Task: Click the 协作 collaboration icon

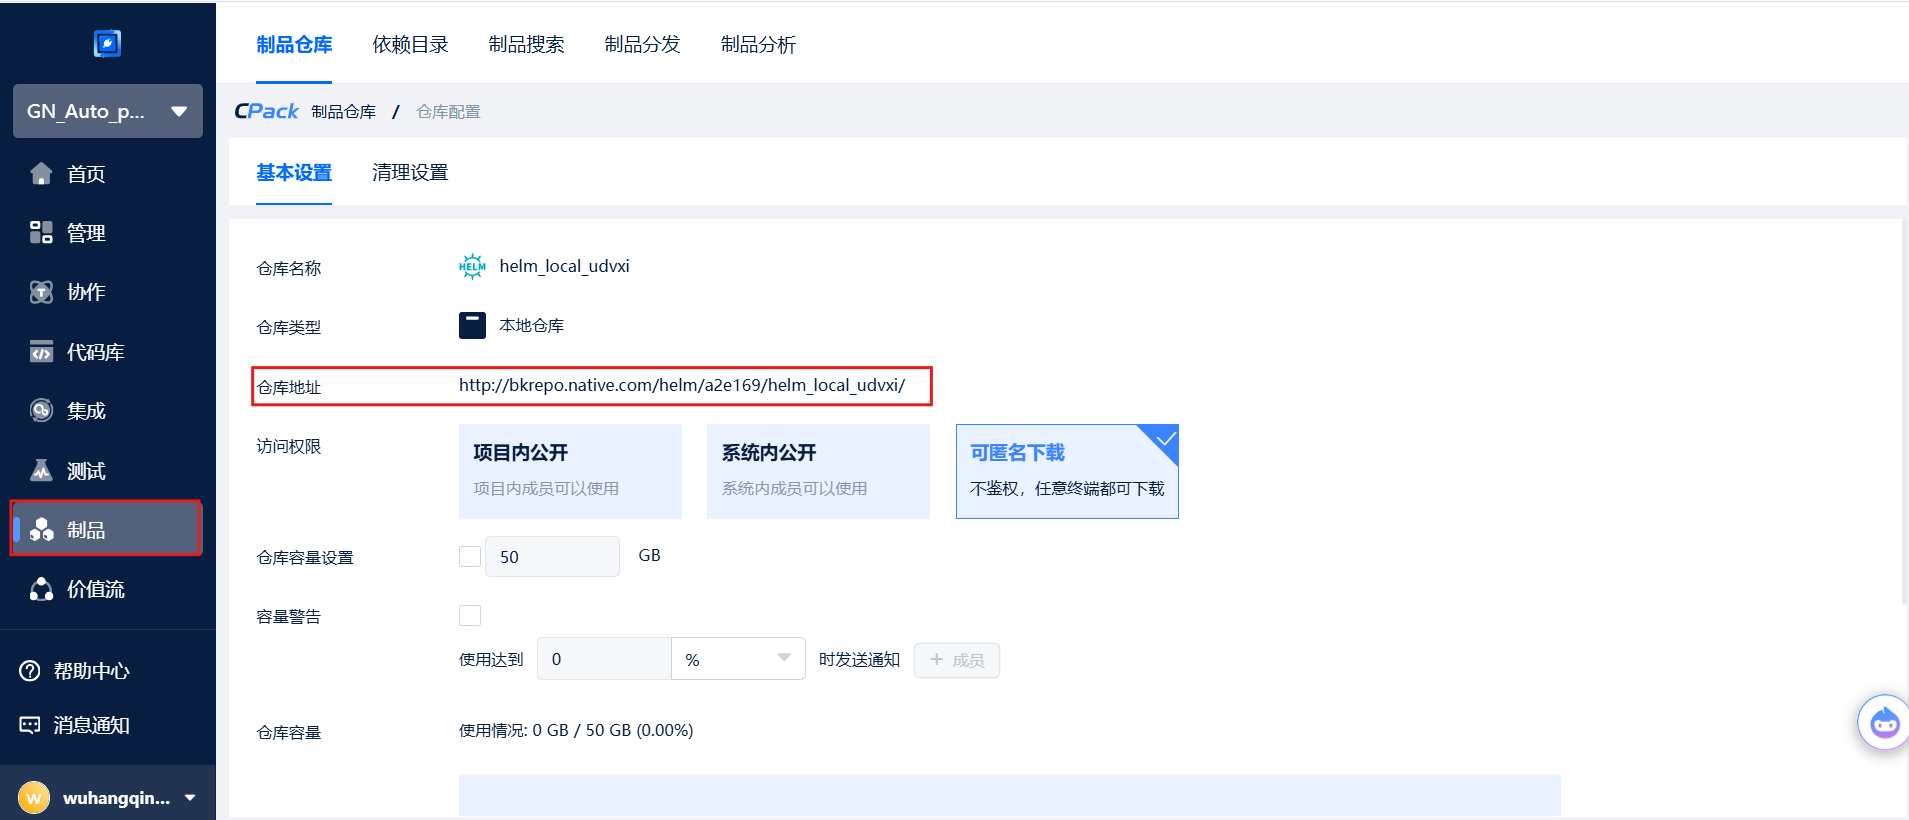Action: tap(41, 292)
